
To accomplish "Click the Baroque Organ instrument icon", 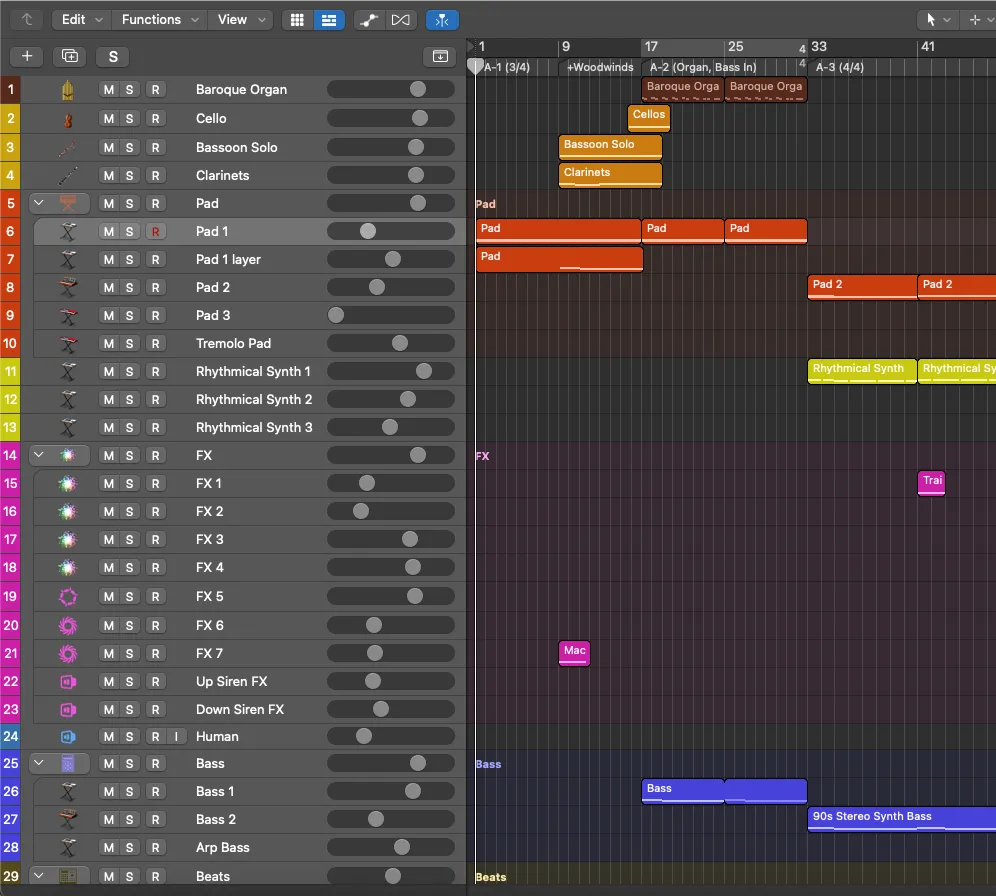I will (x=67, y=90).
